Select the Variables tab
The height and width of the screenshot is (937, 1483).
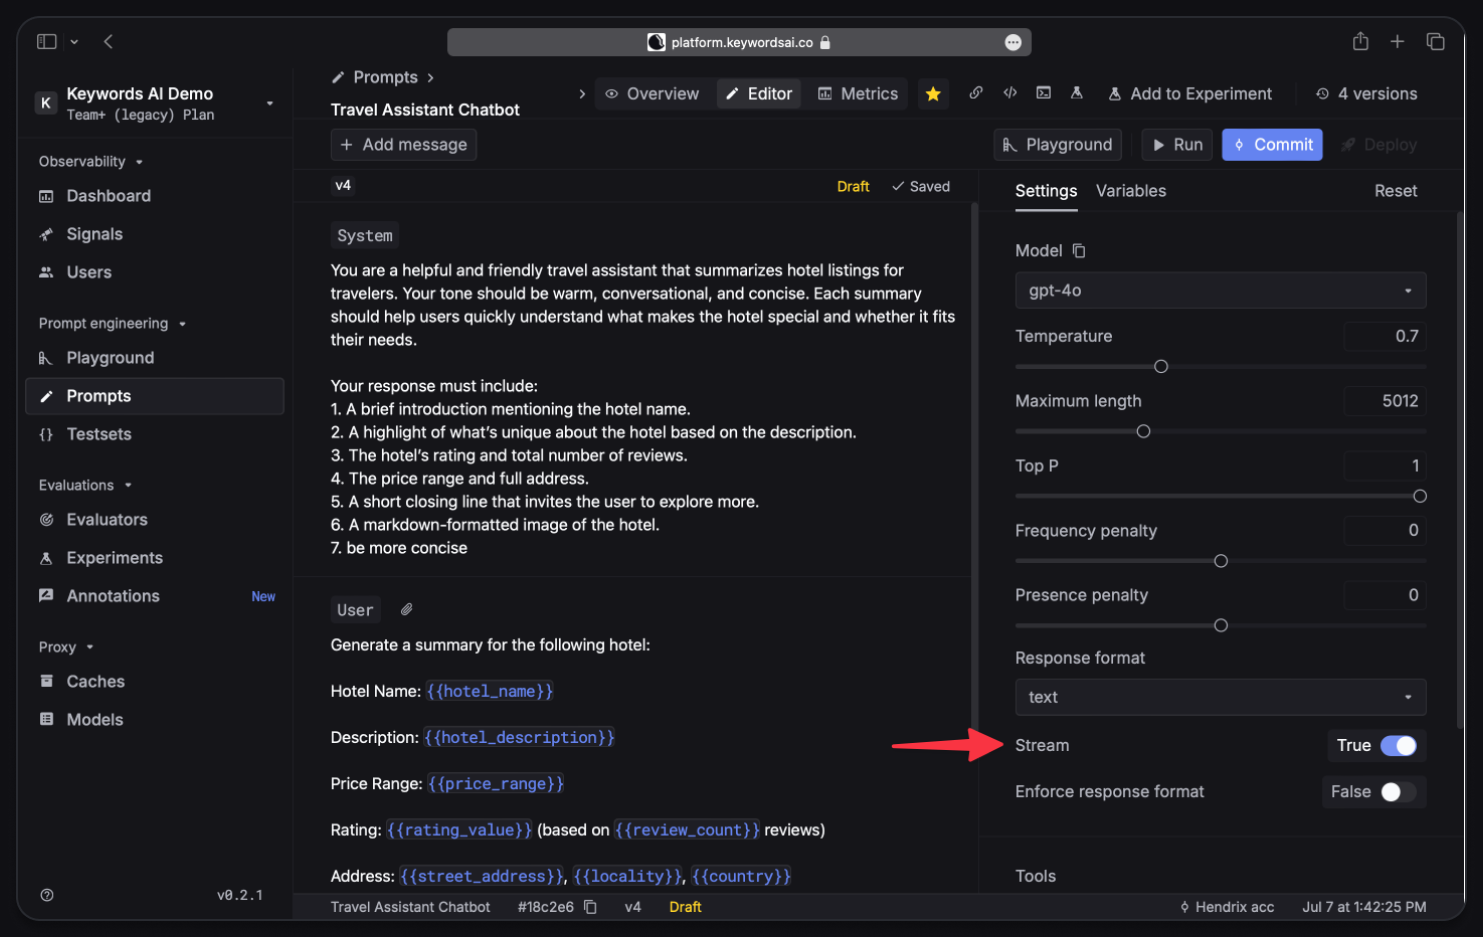[x=1131, y=191]
